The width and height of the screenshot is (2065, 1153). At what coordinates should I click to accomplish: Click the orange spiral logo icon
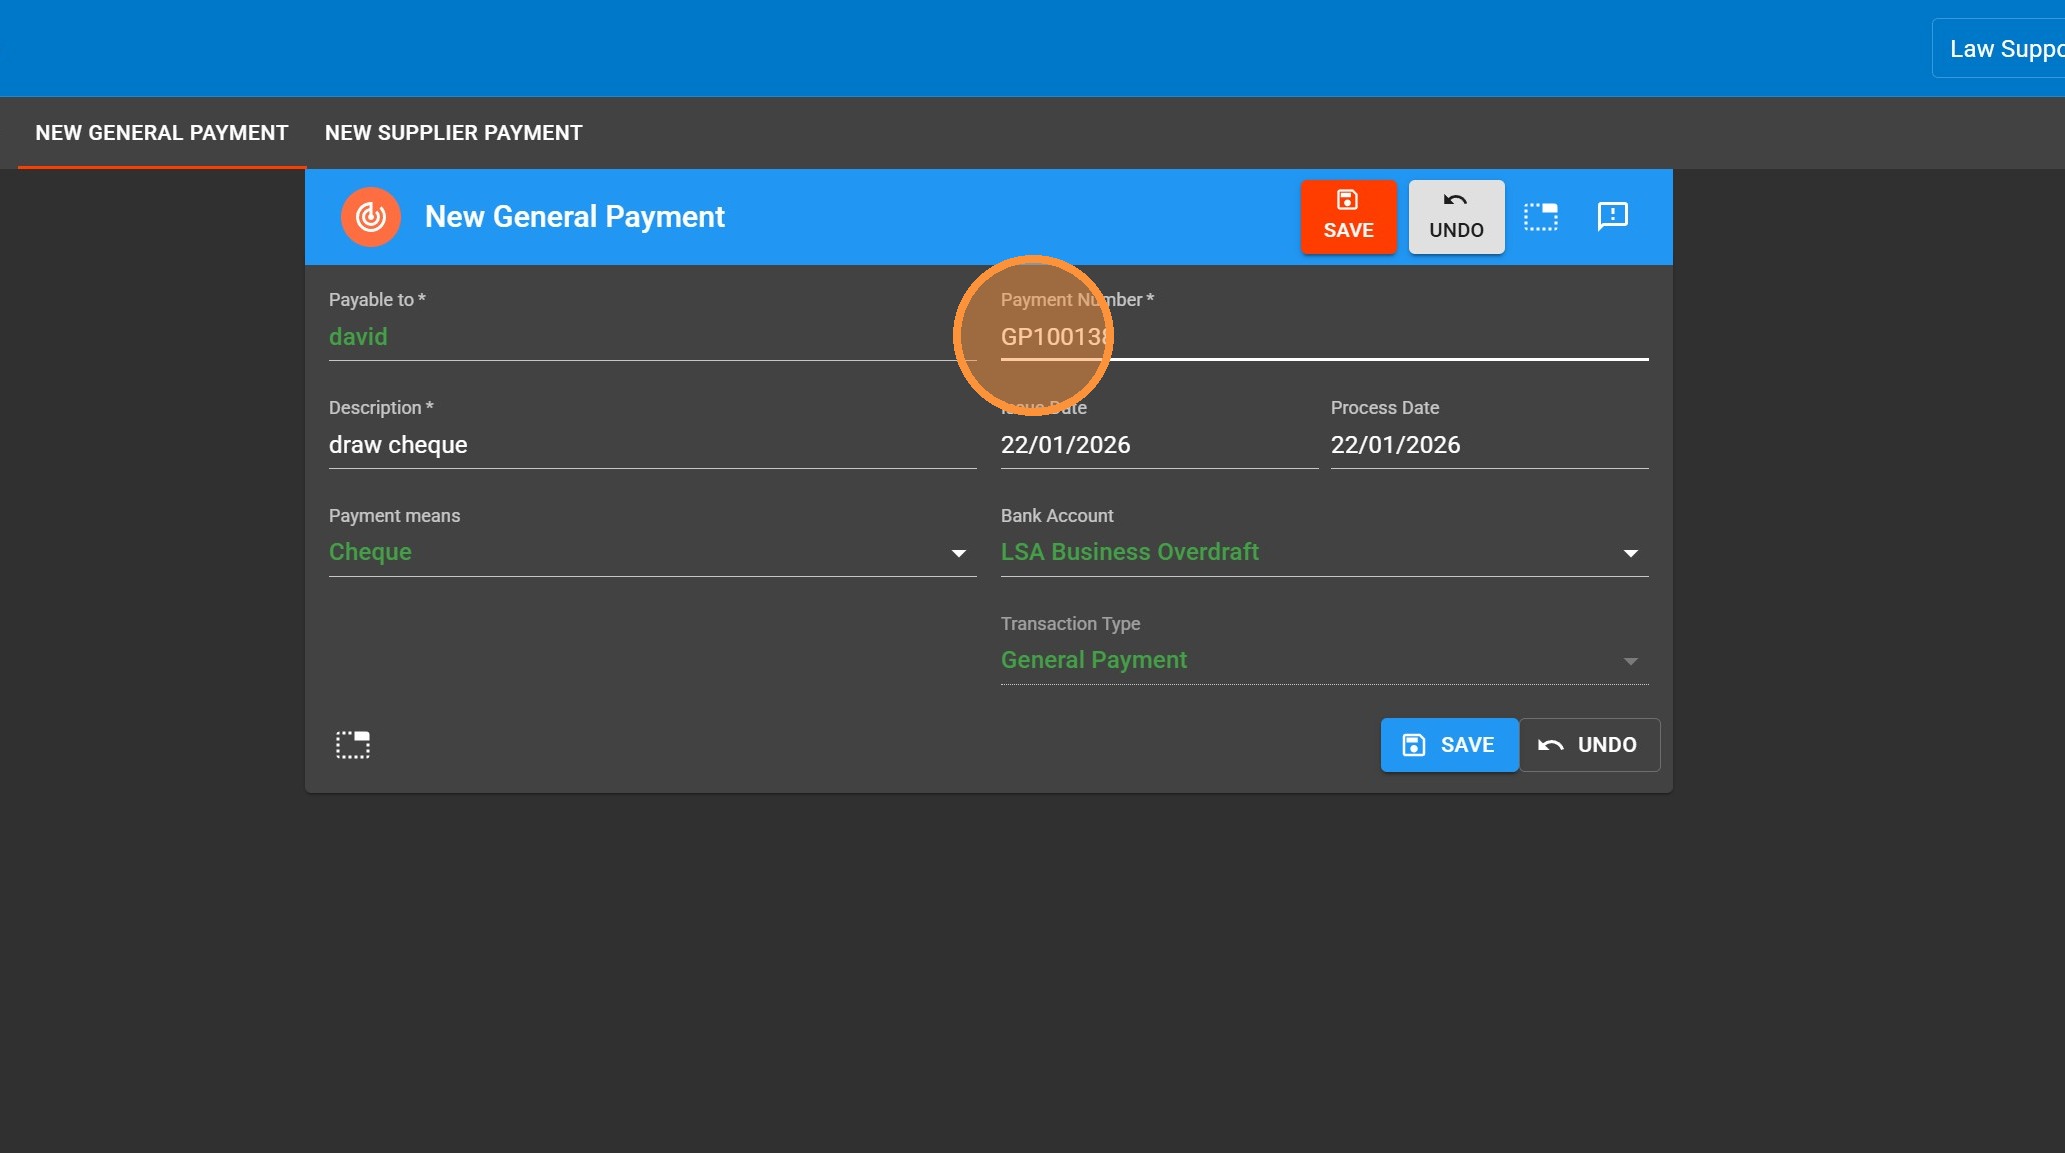(x=370, y=217)
